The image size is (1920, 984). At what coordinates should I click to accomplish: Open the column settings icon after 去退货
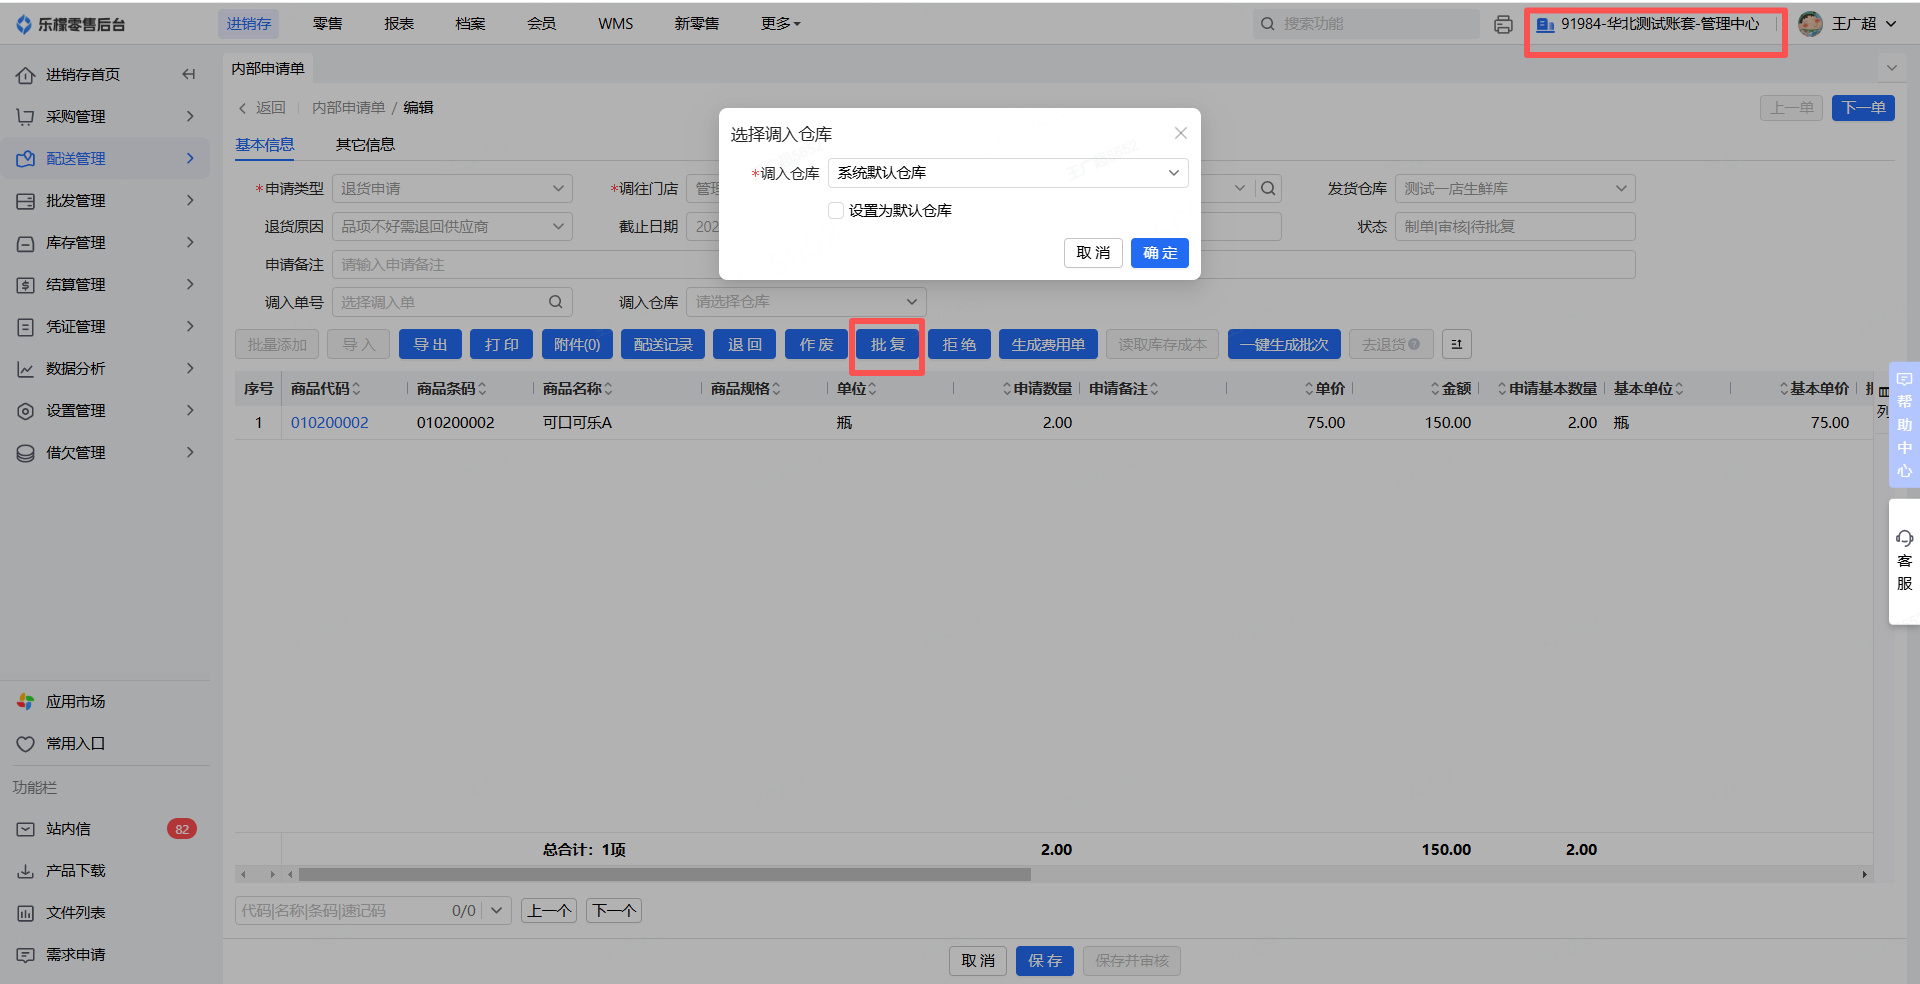pos(1457,344)
